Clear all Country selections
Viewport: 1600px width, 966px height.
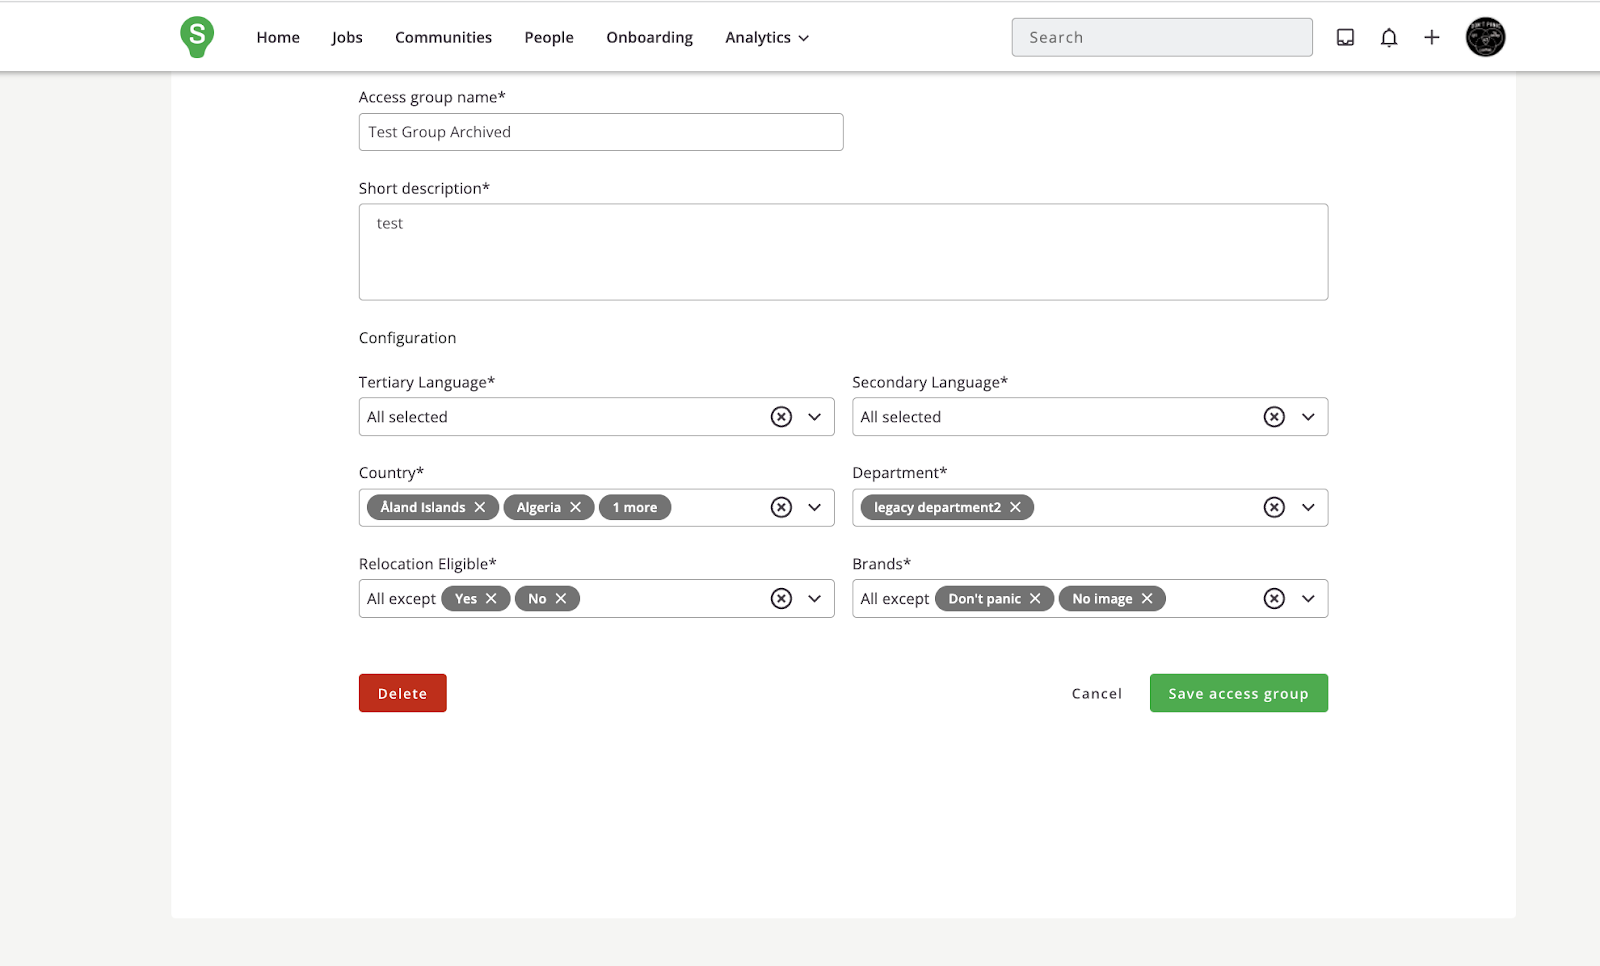coord(781,508)
